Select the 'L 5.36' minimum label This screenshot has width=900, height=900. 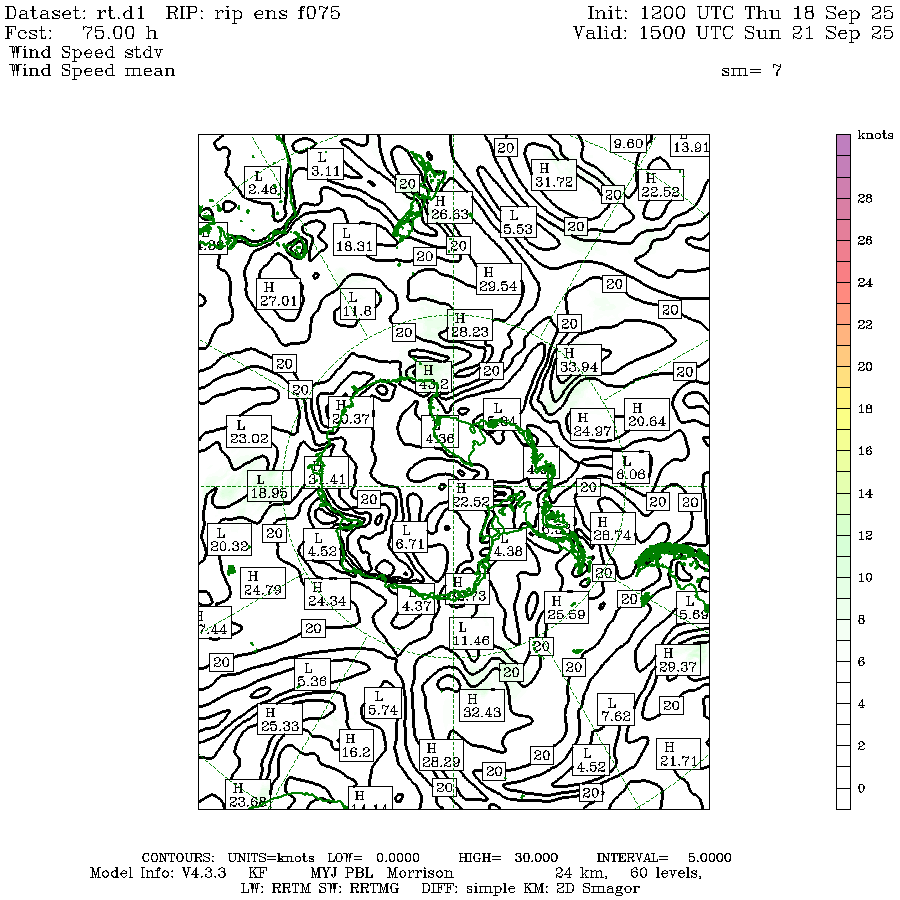point(313,675)
